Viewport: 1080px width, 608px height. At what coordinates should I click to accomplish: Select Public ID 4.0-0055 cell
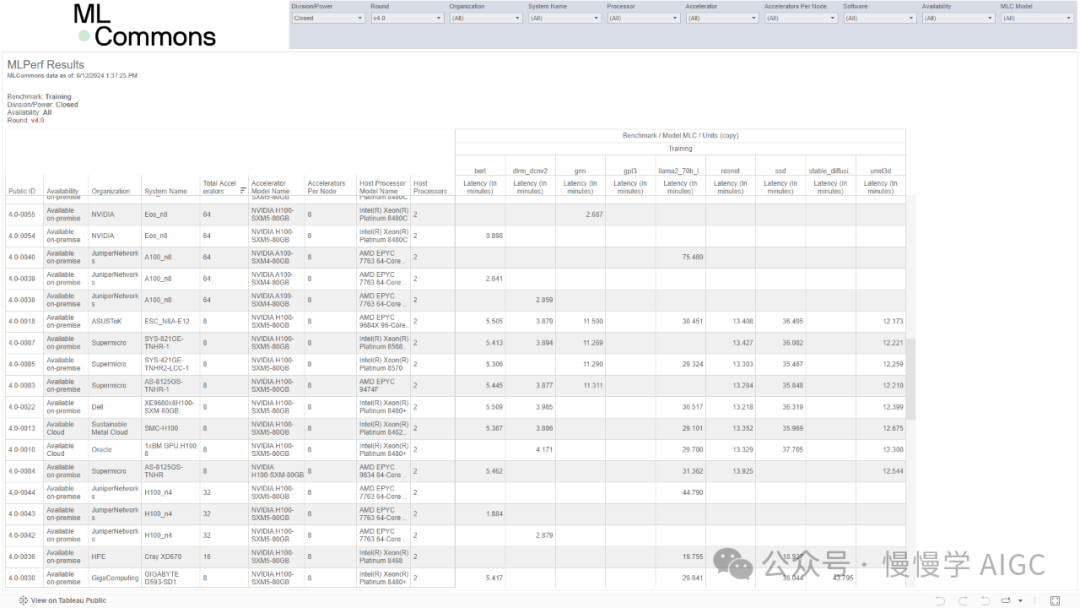pyautogui.click(x=22, y=215)
